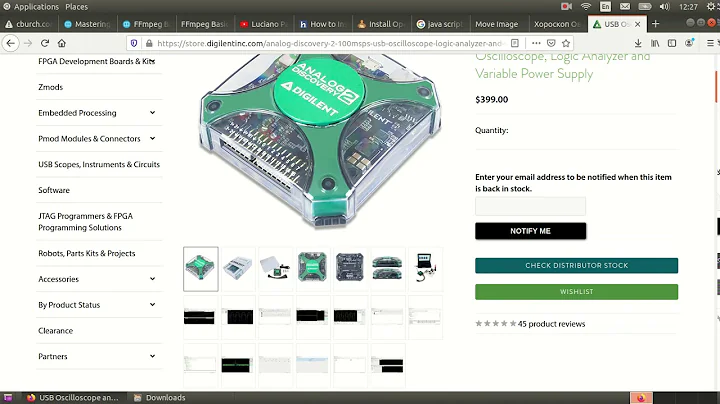Expand the Partners category chevron
This screenshot has width=720, height=404.
(x=152, y=356)
